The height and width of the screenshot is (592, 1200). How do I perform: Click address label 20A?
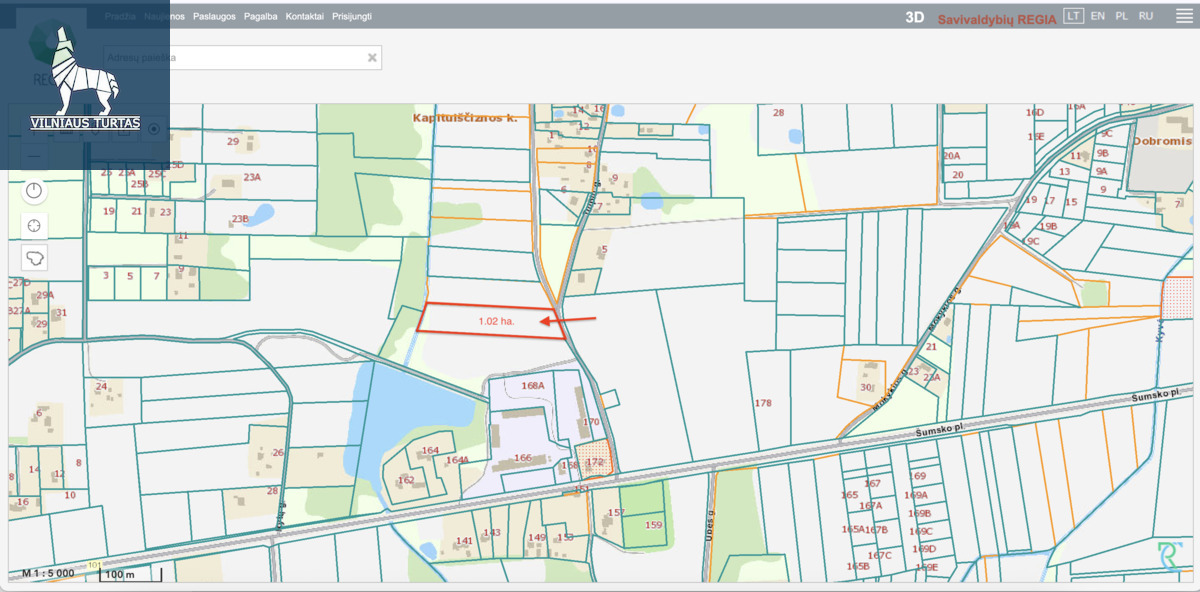coord(951,155)
